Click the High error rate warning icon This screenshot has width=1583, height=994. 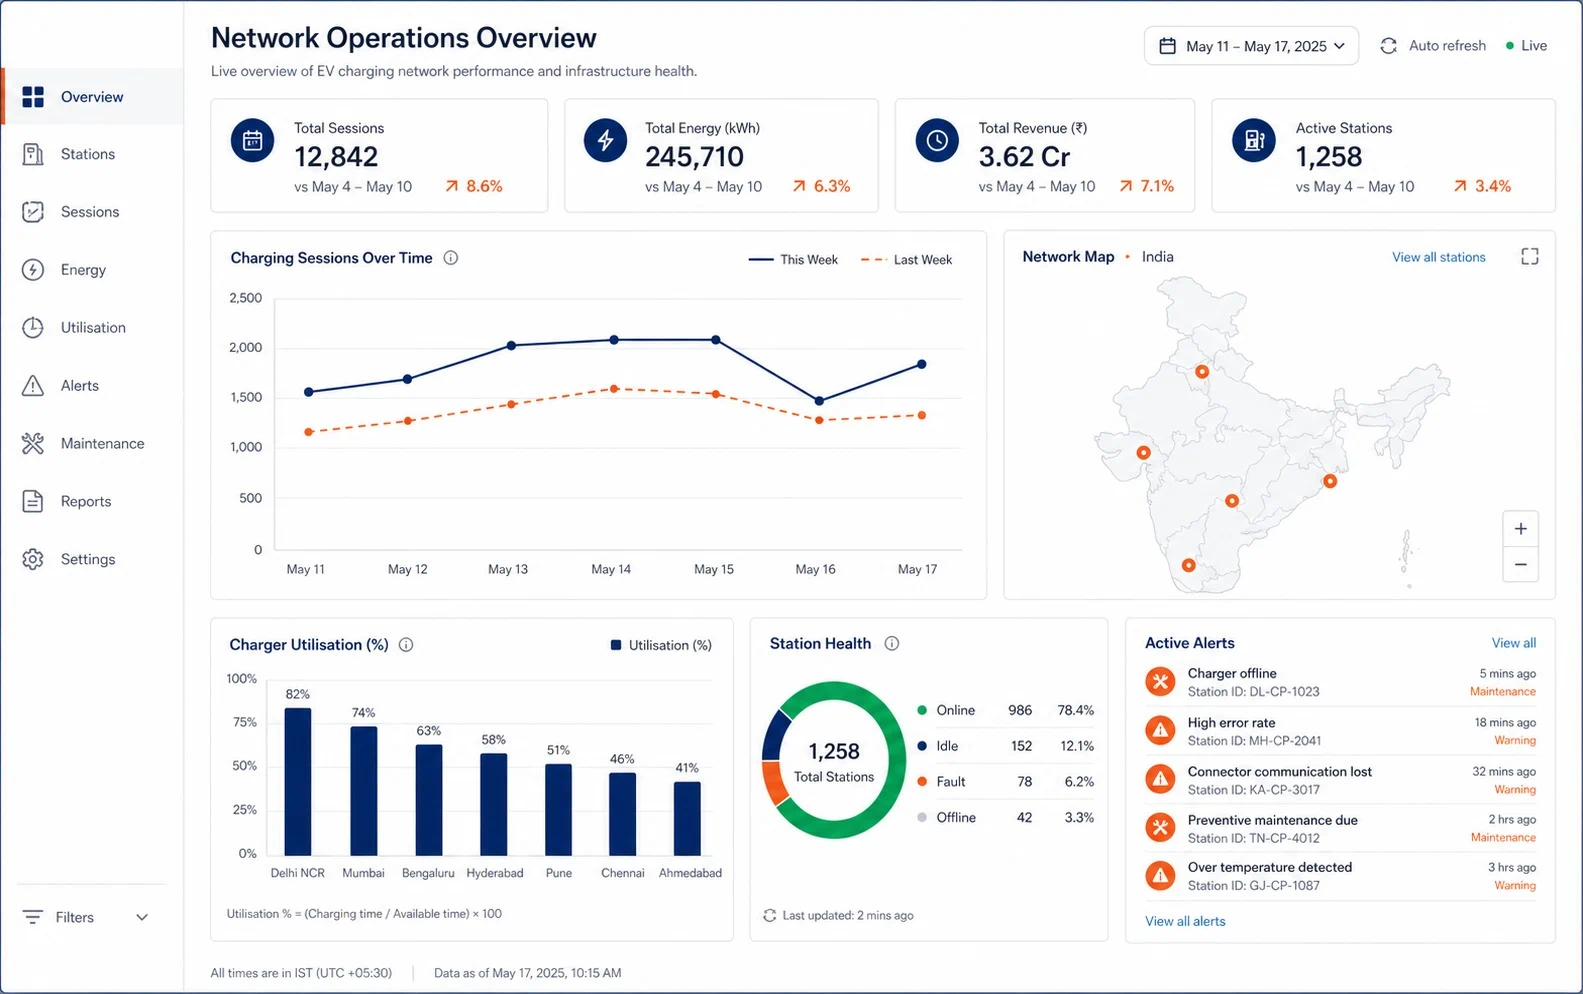pyautogui.click(x=1160, y=731)
